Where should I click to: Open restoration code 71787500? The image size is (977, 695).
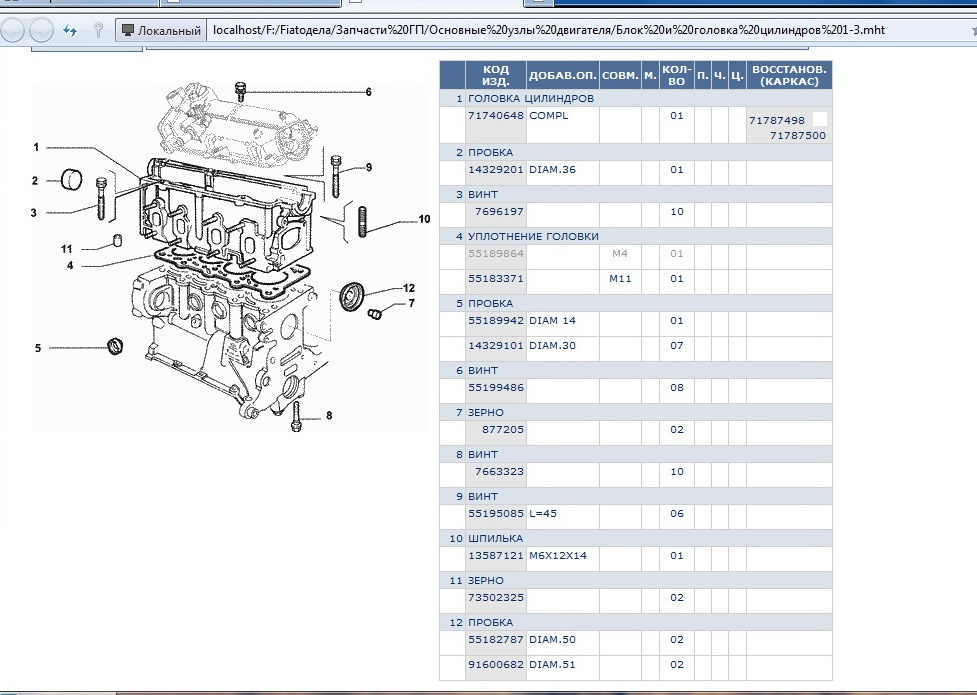798,135
